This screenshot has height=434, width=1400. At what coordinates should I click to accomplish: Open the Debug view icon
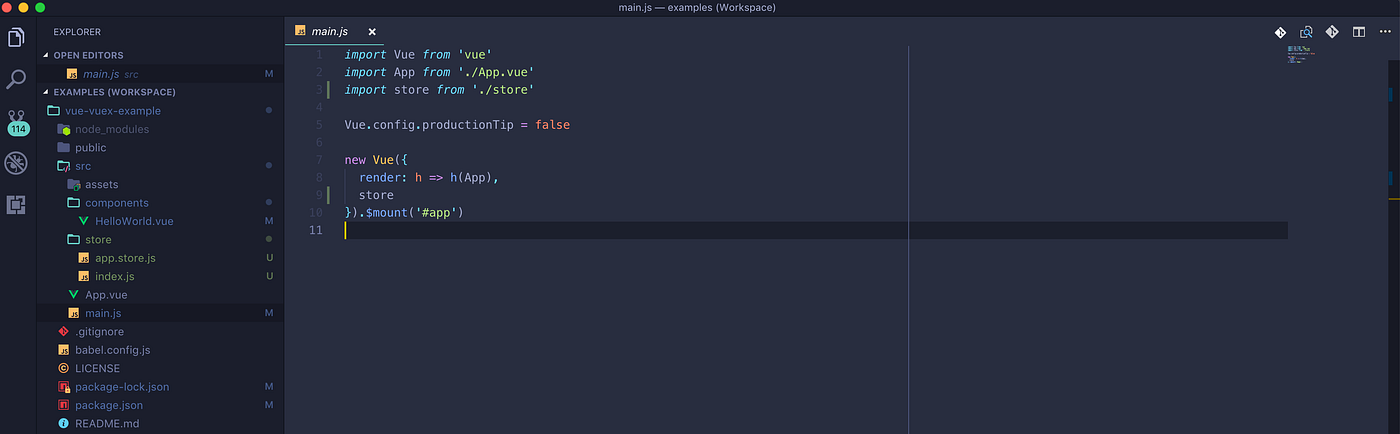click(x=16, y=163)
